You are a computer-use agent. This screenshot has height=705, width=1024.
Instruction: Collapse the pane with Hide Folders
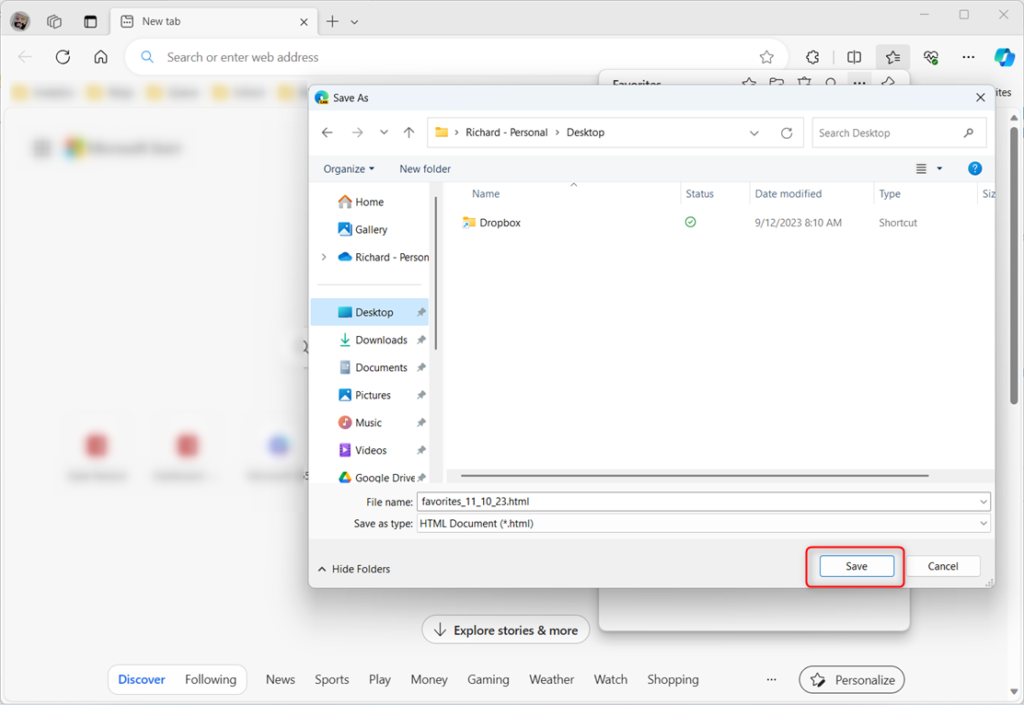[354, 569]
